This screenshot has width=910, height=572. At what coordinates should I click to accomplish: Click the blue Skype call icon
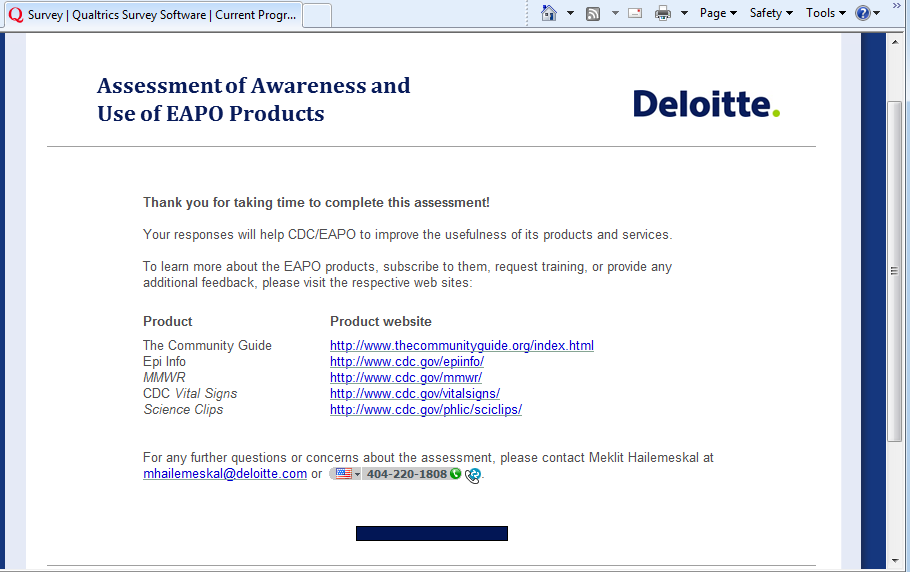(473, 475)
